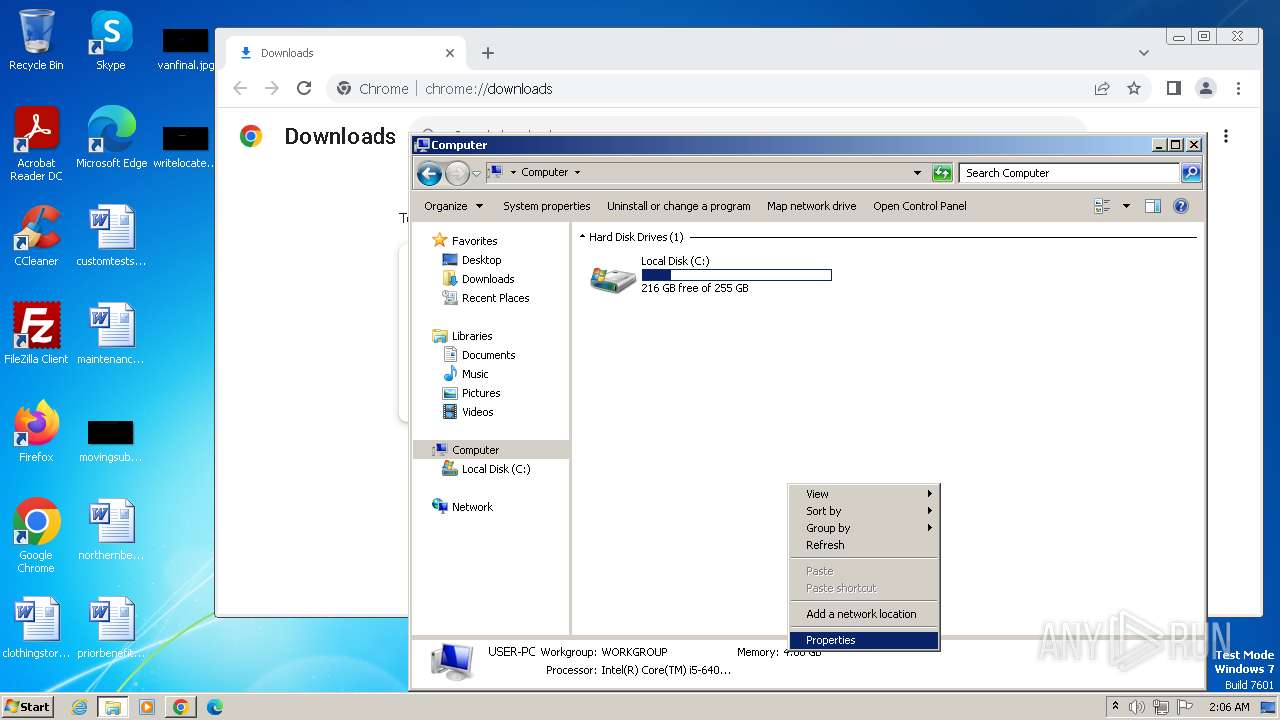The image size is (1280, 720).
Task: Choose Refresh from the context menu
Action: [x=864, y=545]
